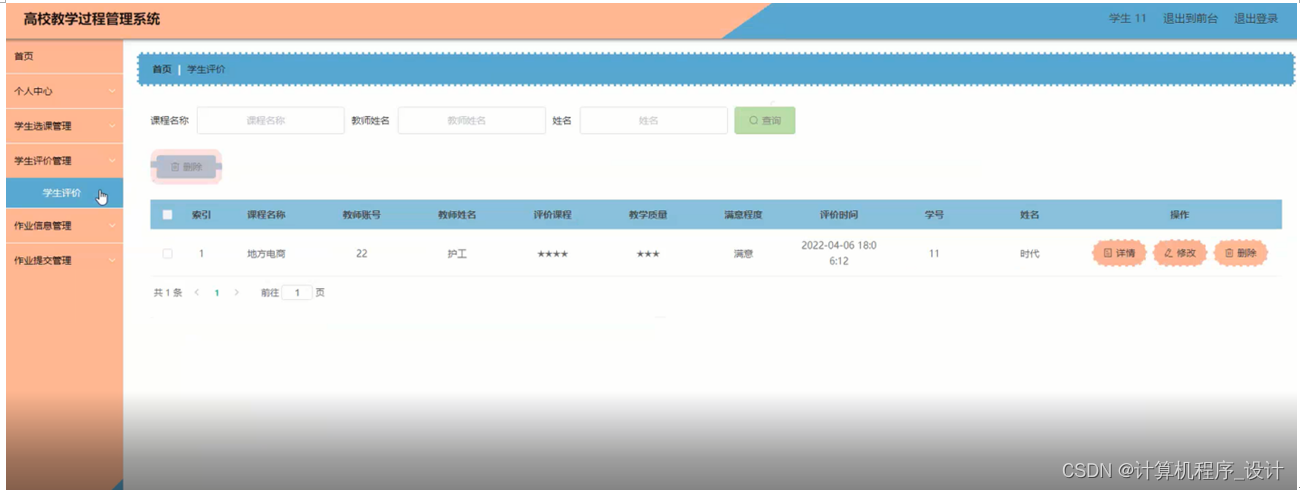
Task: Click the magnifier icon in 查询 button
Action: click(x=753, y=120)
